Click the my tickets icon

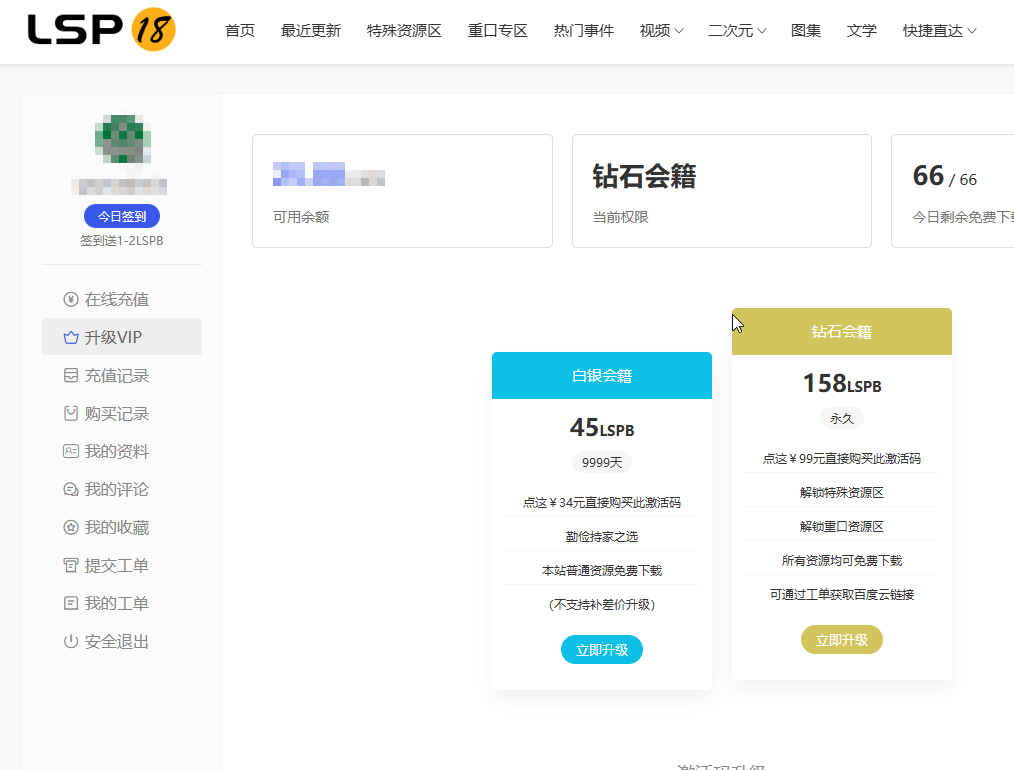pos(70,603)
